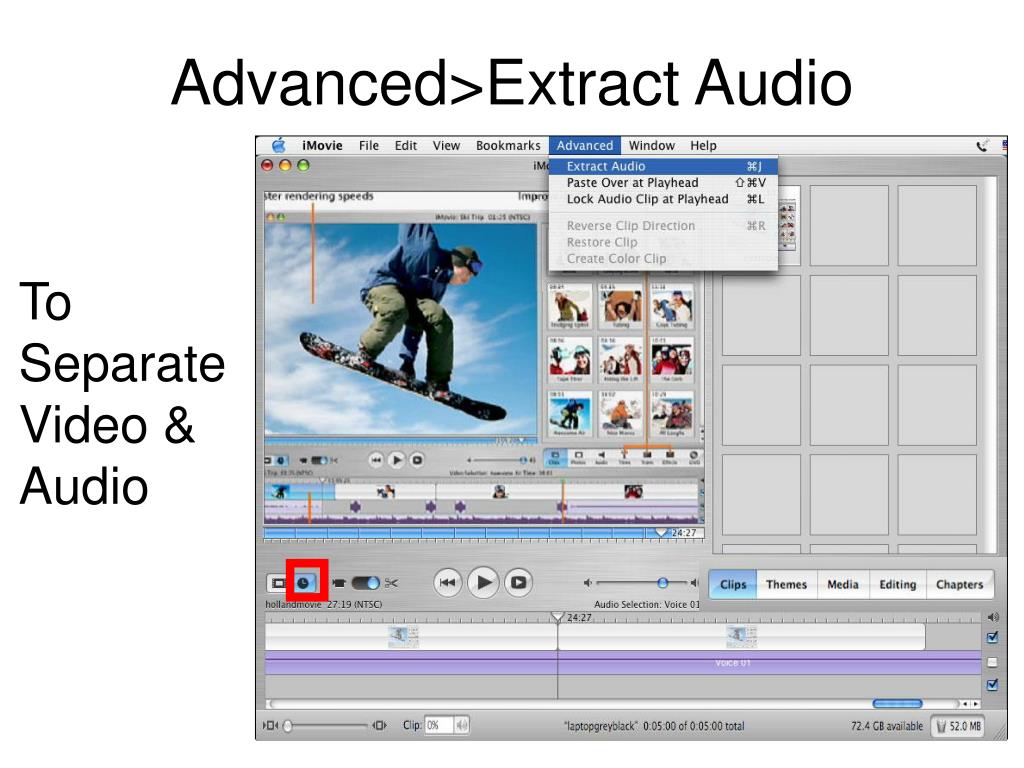Open the Help menu
The image size is (1024, 768).
703,146
